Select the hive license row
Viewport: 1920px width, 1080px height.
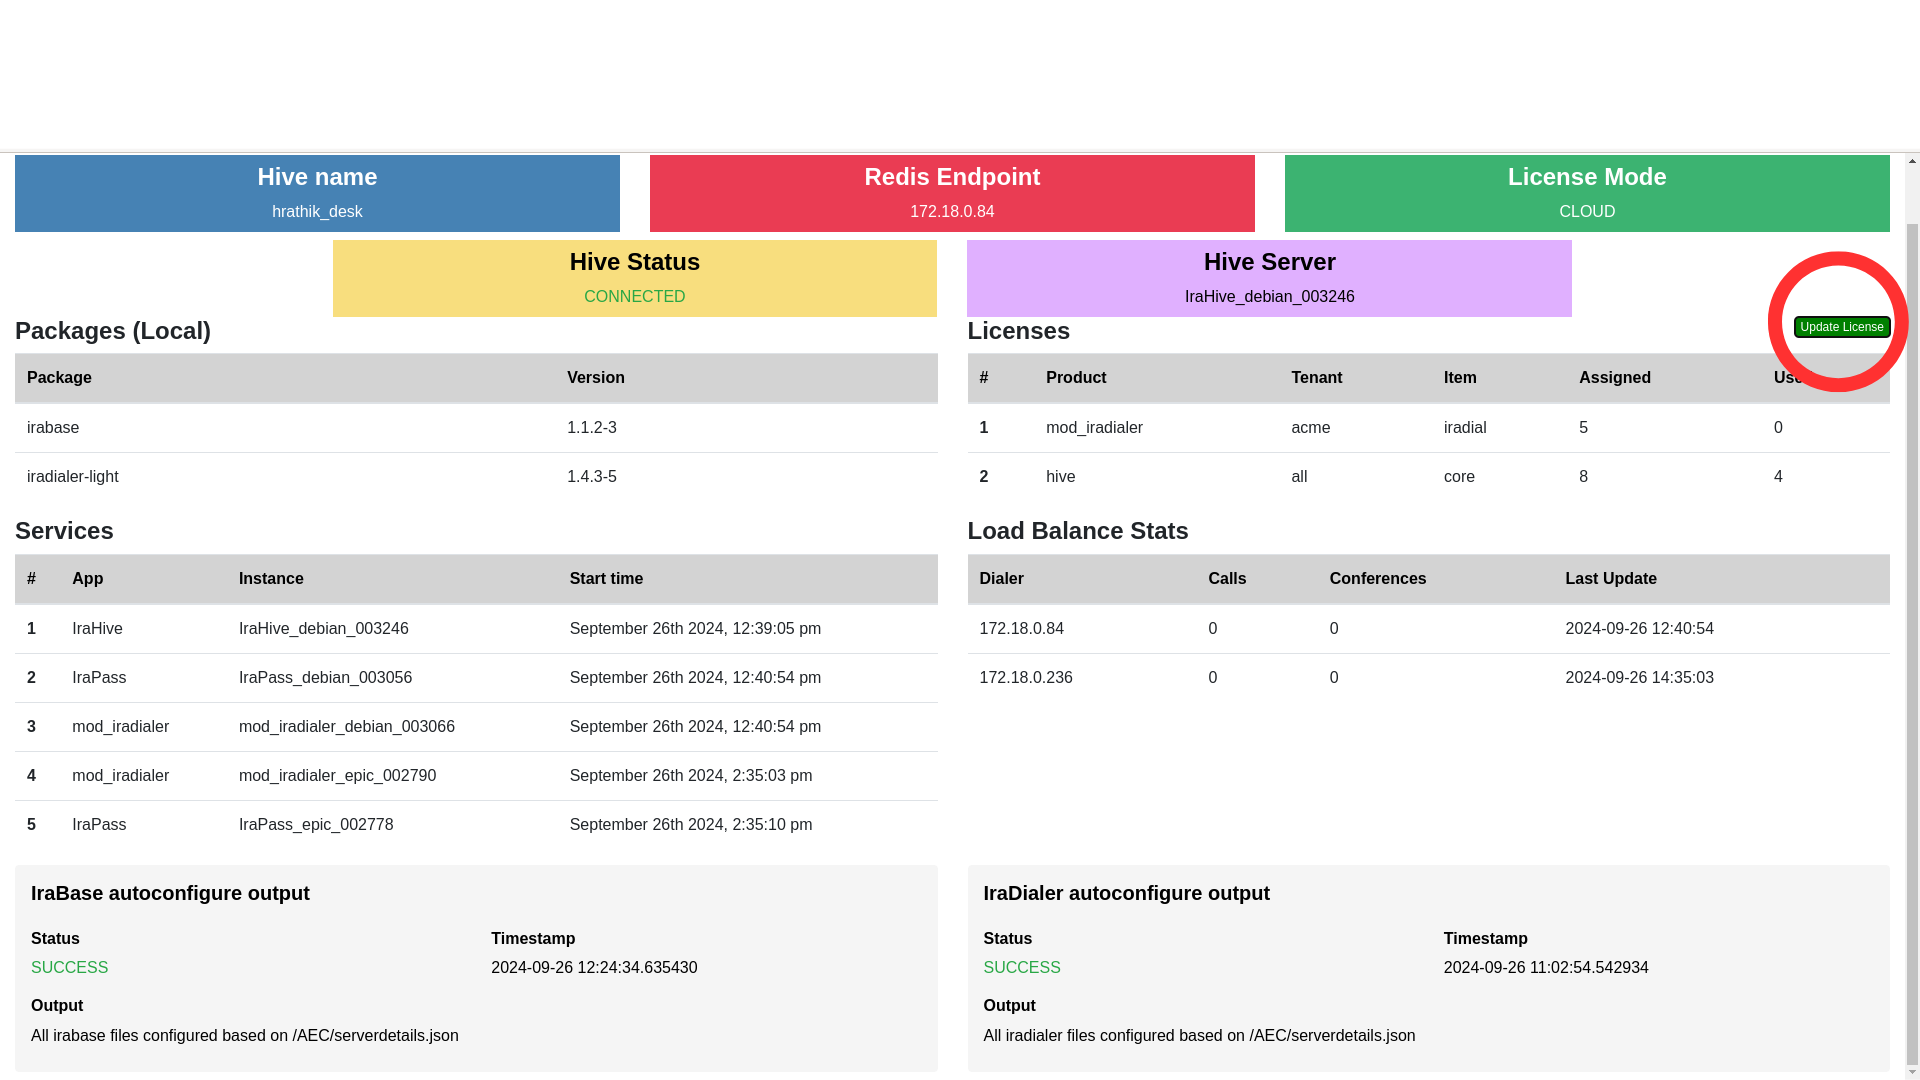[1428, 477]
